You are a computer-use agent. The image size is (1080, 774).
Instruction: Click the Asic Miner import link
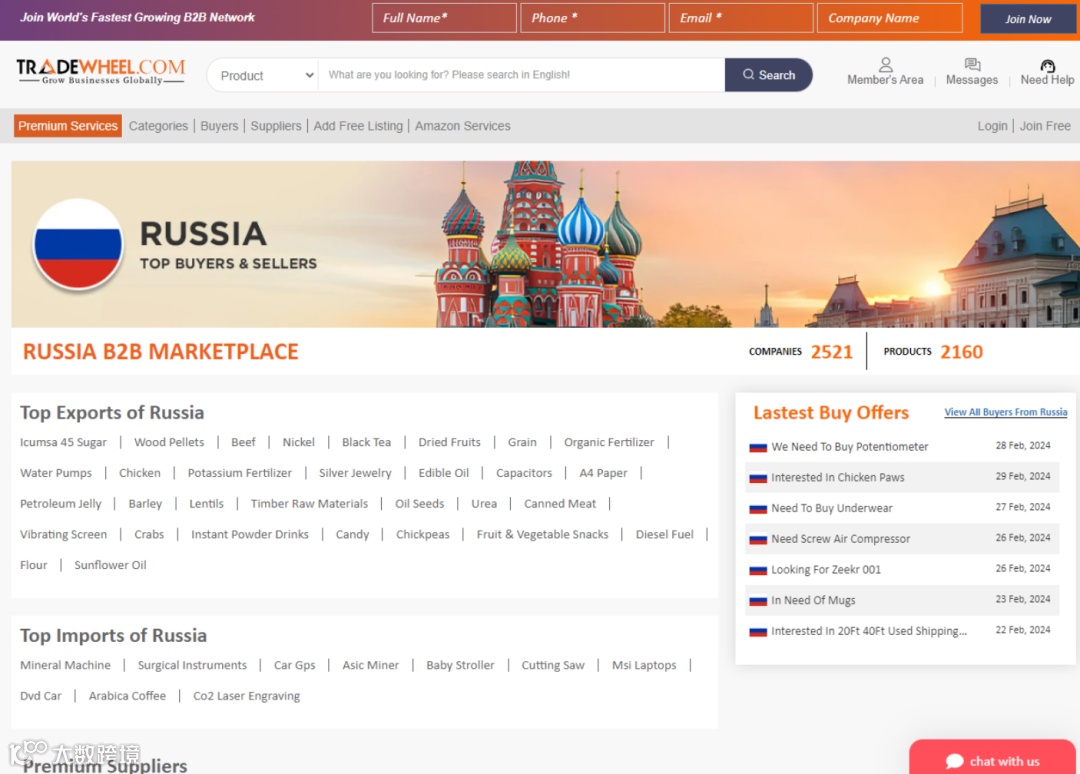tap(371, 665)
